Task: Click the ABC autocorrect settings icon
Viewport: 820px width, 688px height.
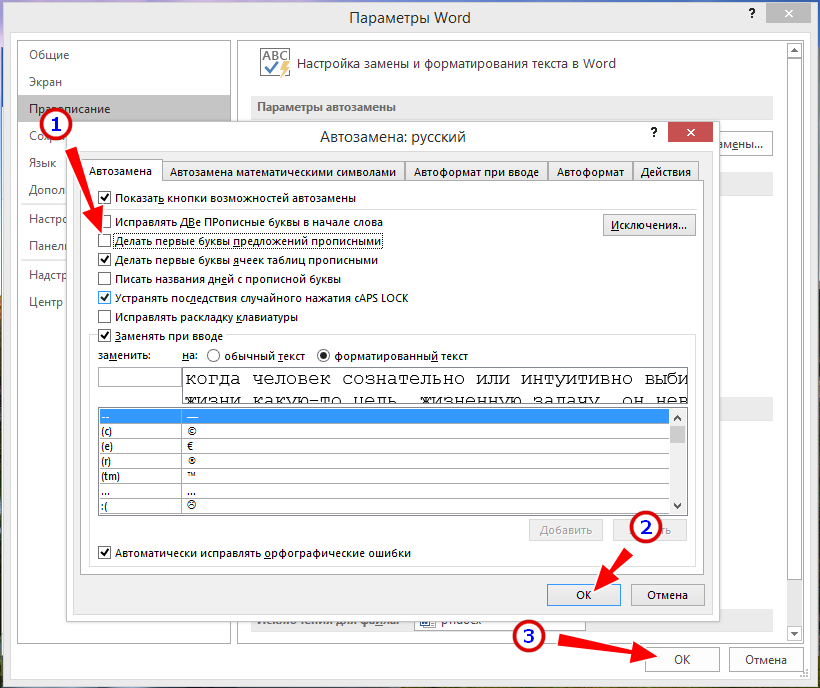Action: pyautogui.click(x=273, y=62)
